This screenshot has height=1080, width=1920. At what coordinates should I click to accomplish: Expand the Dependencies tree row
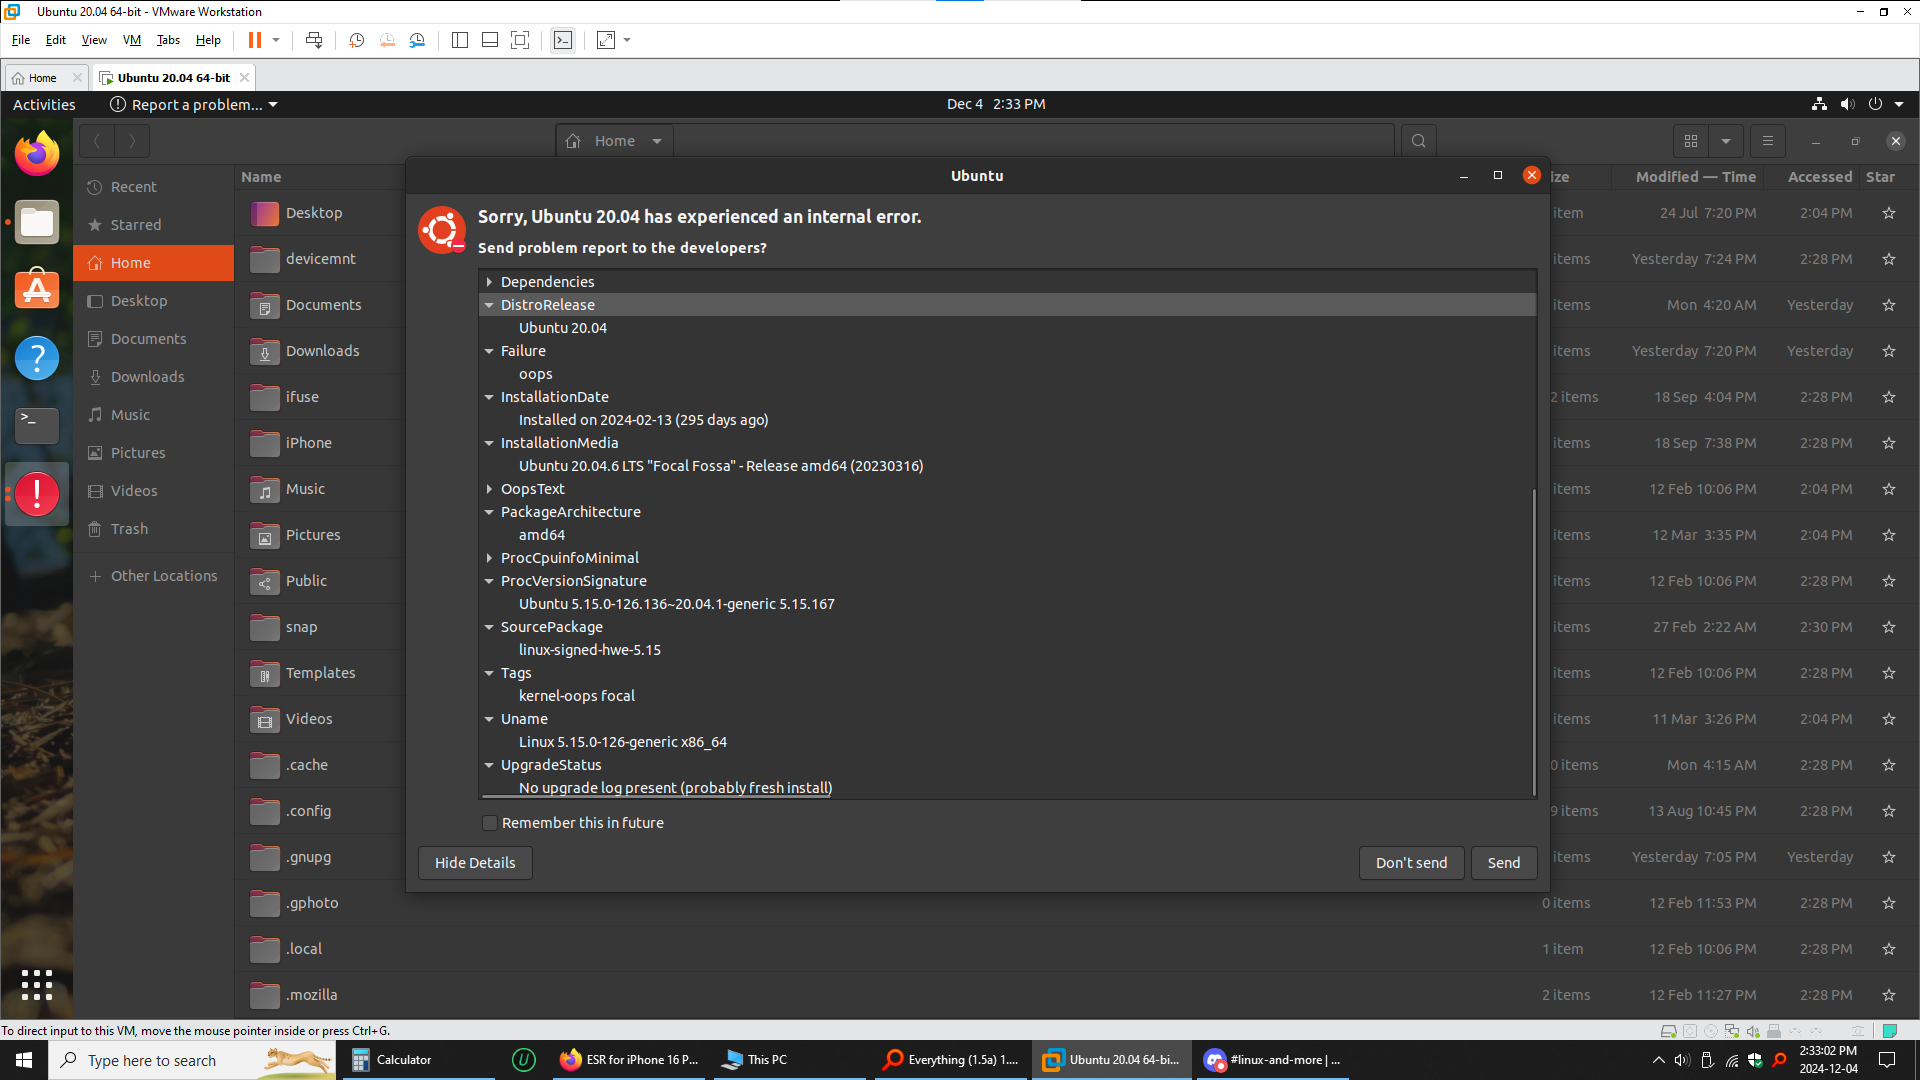tap(489, 282)
